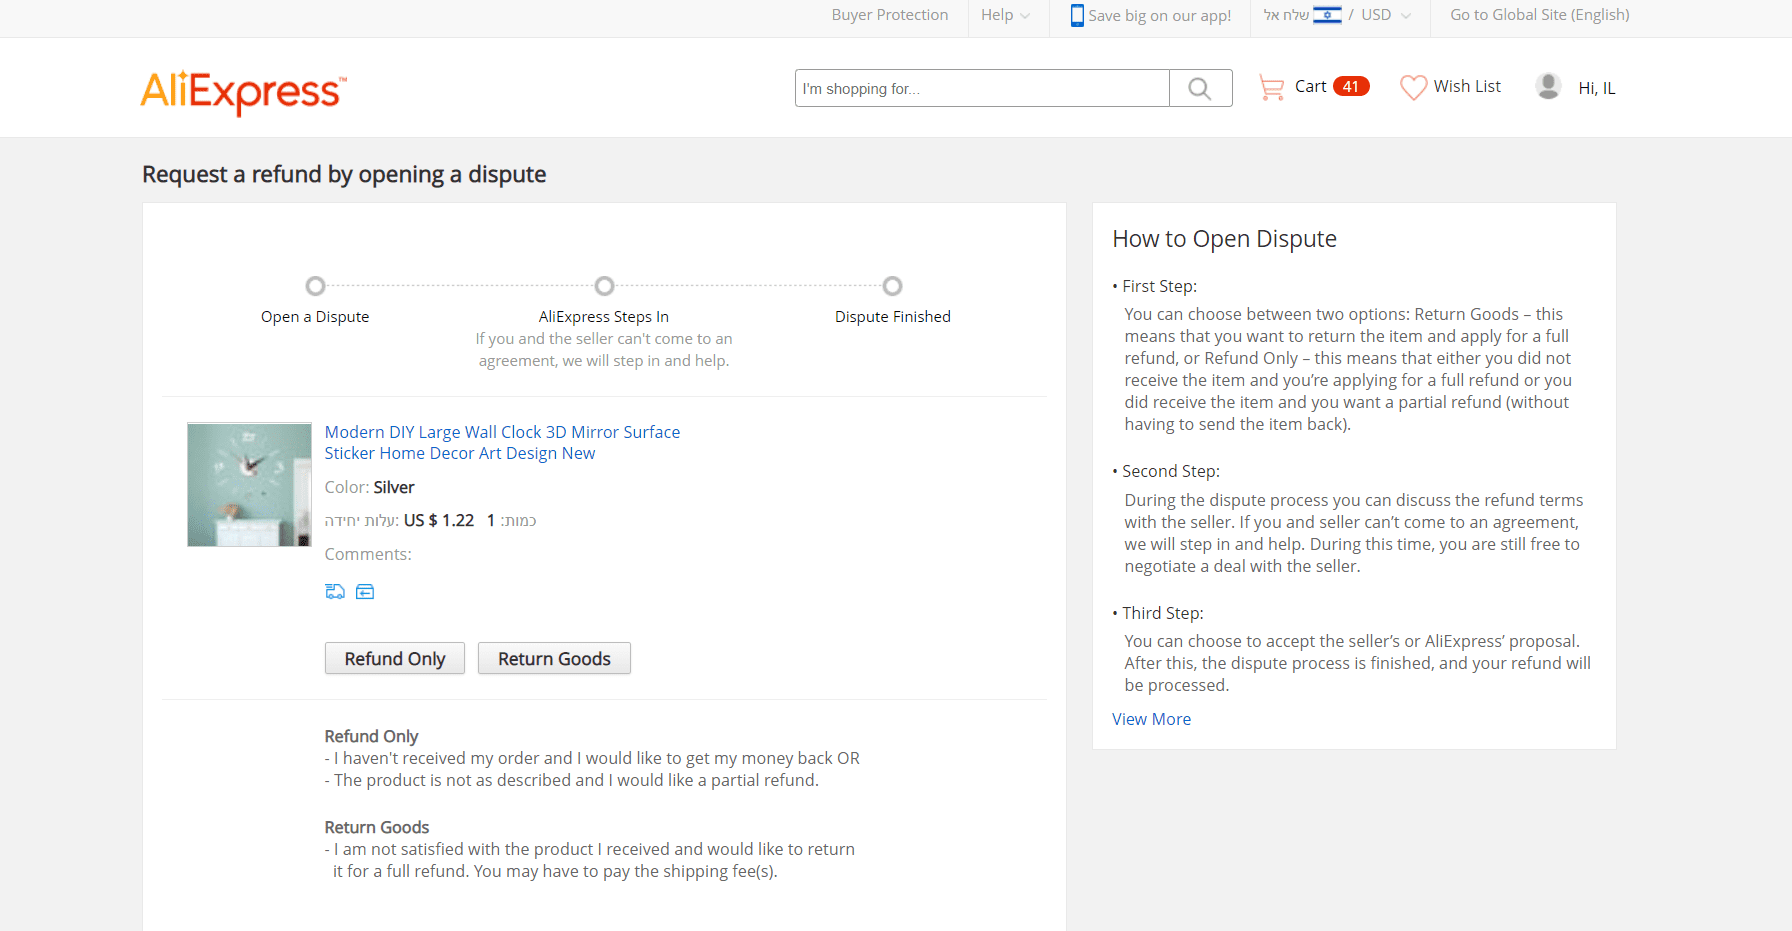The height and width of the screenshot is (931, 1792).
Task: Go to Global Site (English)
Action: tap(1540, 15)
